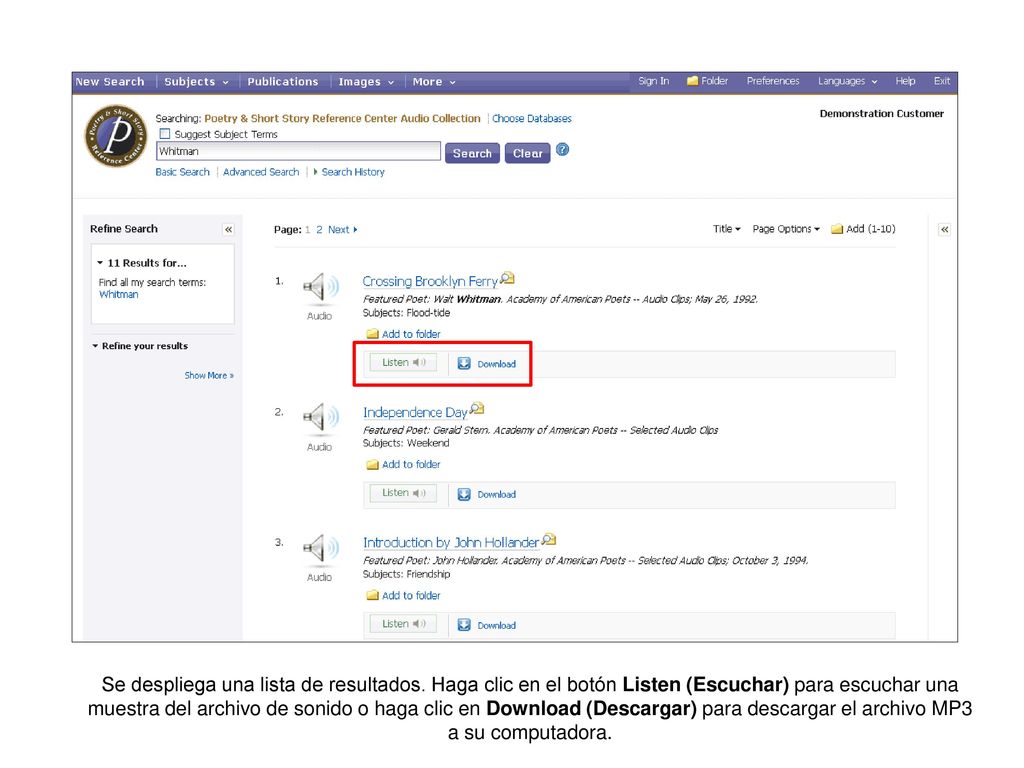Click the audio speaker icon for Crossing Brooklyn Ferry
The height and width of the screenshot is (768, 1024).
tap(321, 287)
